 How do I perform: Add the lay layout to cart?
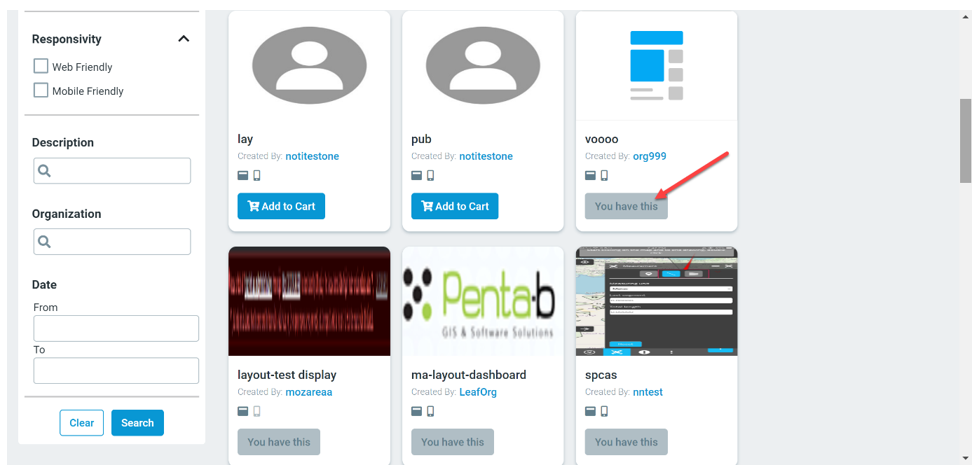pyautogui.click(x=281, y=206)
